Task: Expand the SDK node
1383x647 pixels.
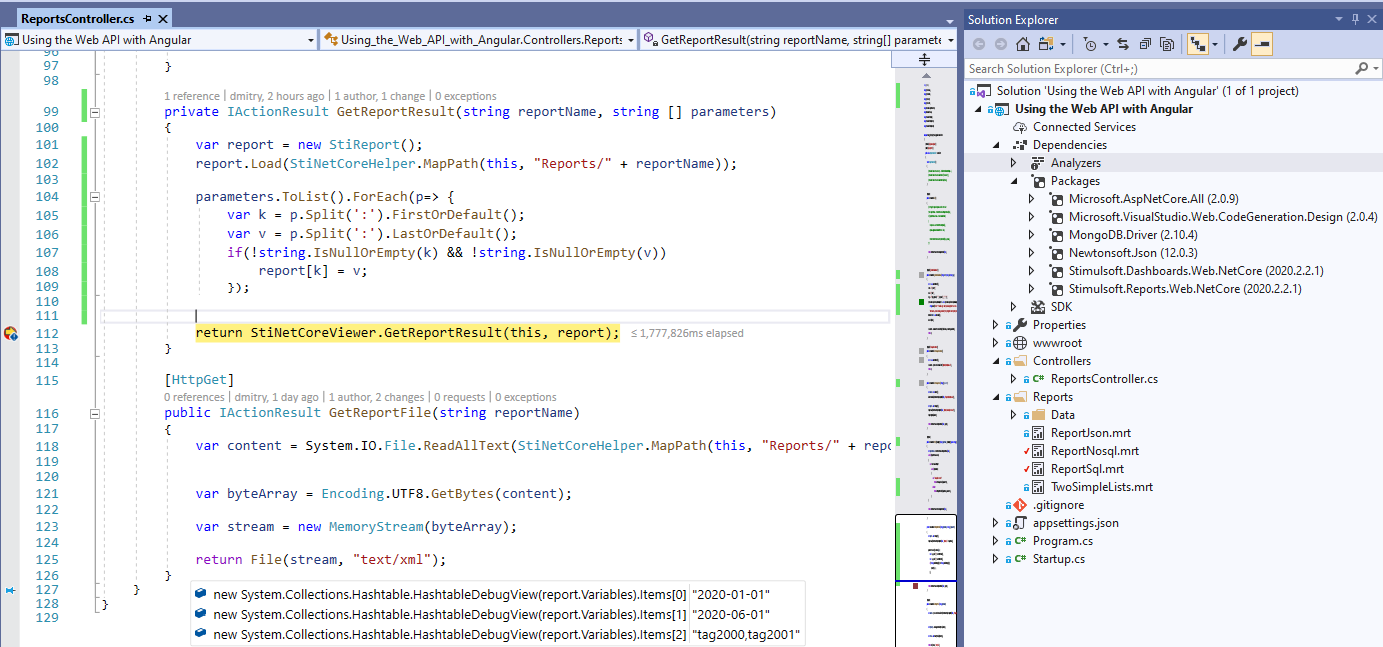Action: point(1013,307)
